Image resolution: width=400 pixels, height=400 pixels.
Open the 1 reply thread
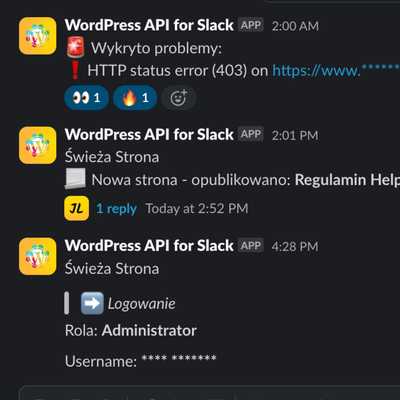pyautogui.click(x=116, y=209)
